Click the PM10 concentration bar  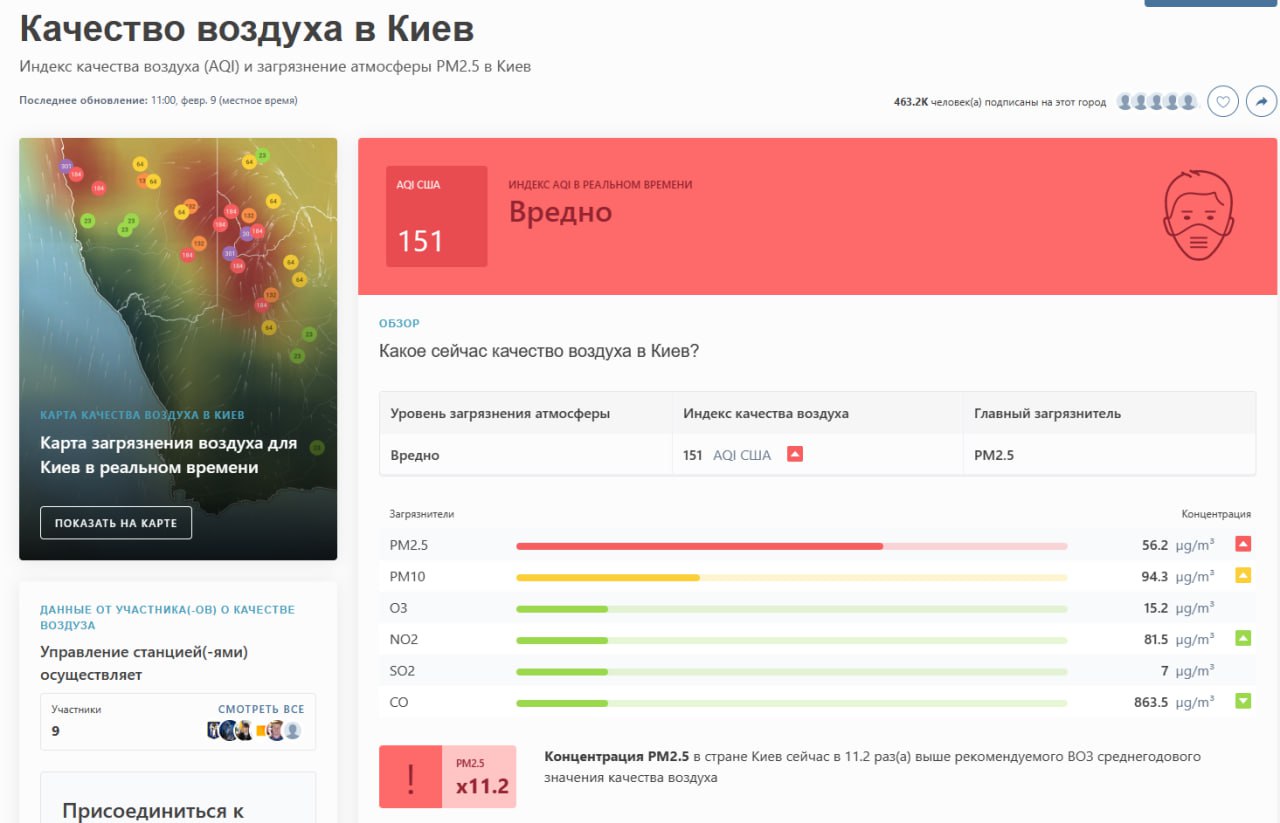(x=791, y=577)
